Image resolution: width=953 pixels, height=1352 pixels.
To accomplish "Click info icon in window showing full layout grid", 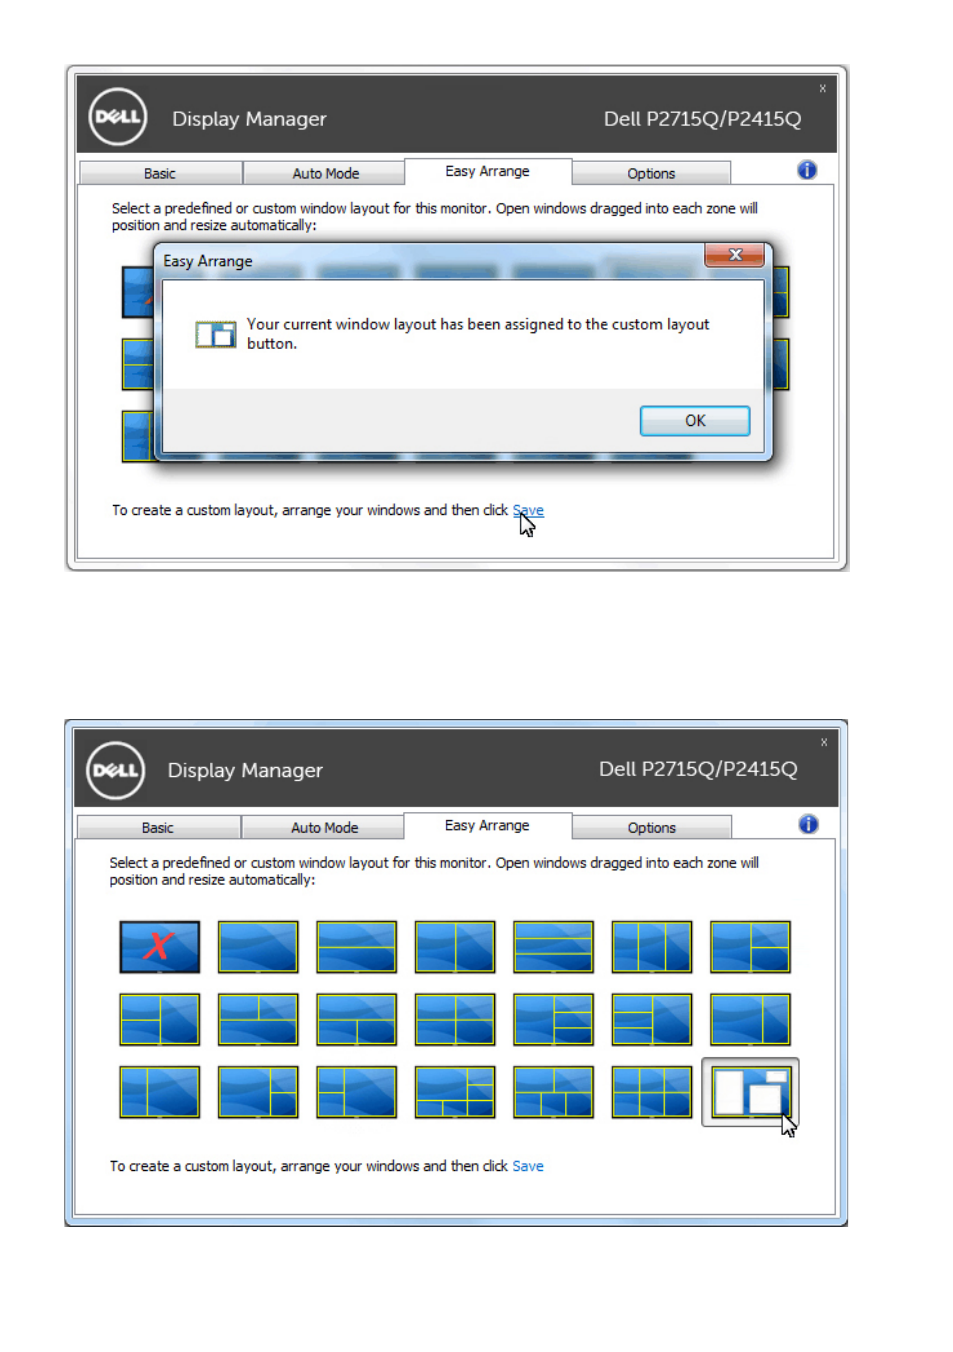I will (x=808, y=824).
